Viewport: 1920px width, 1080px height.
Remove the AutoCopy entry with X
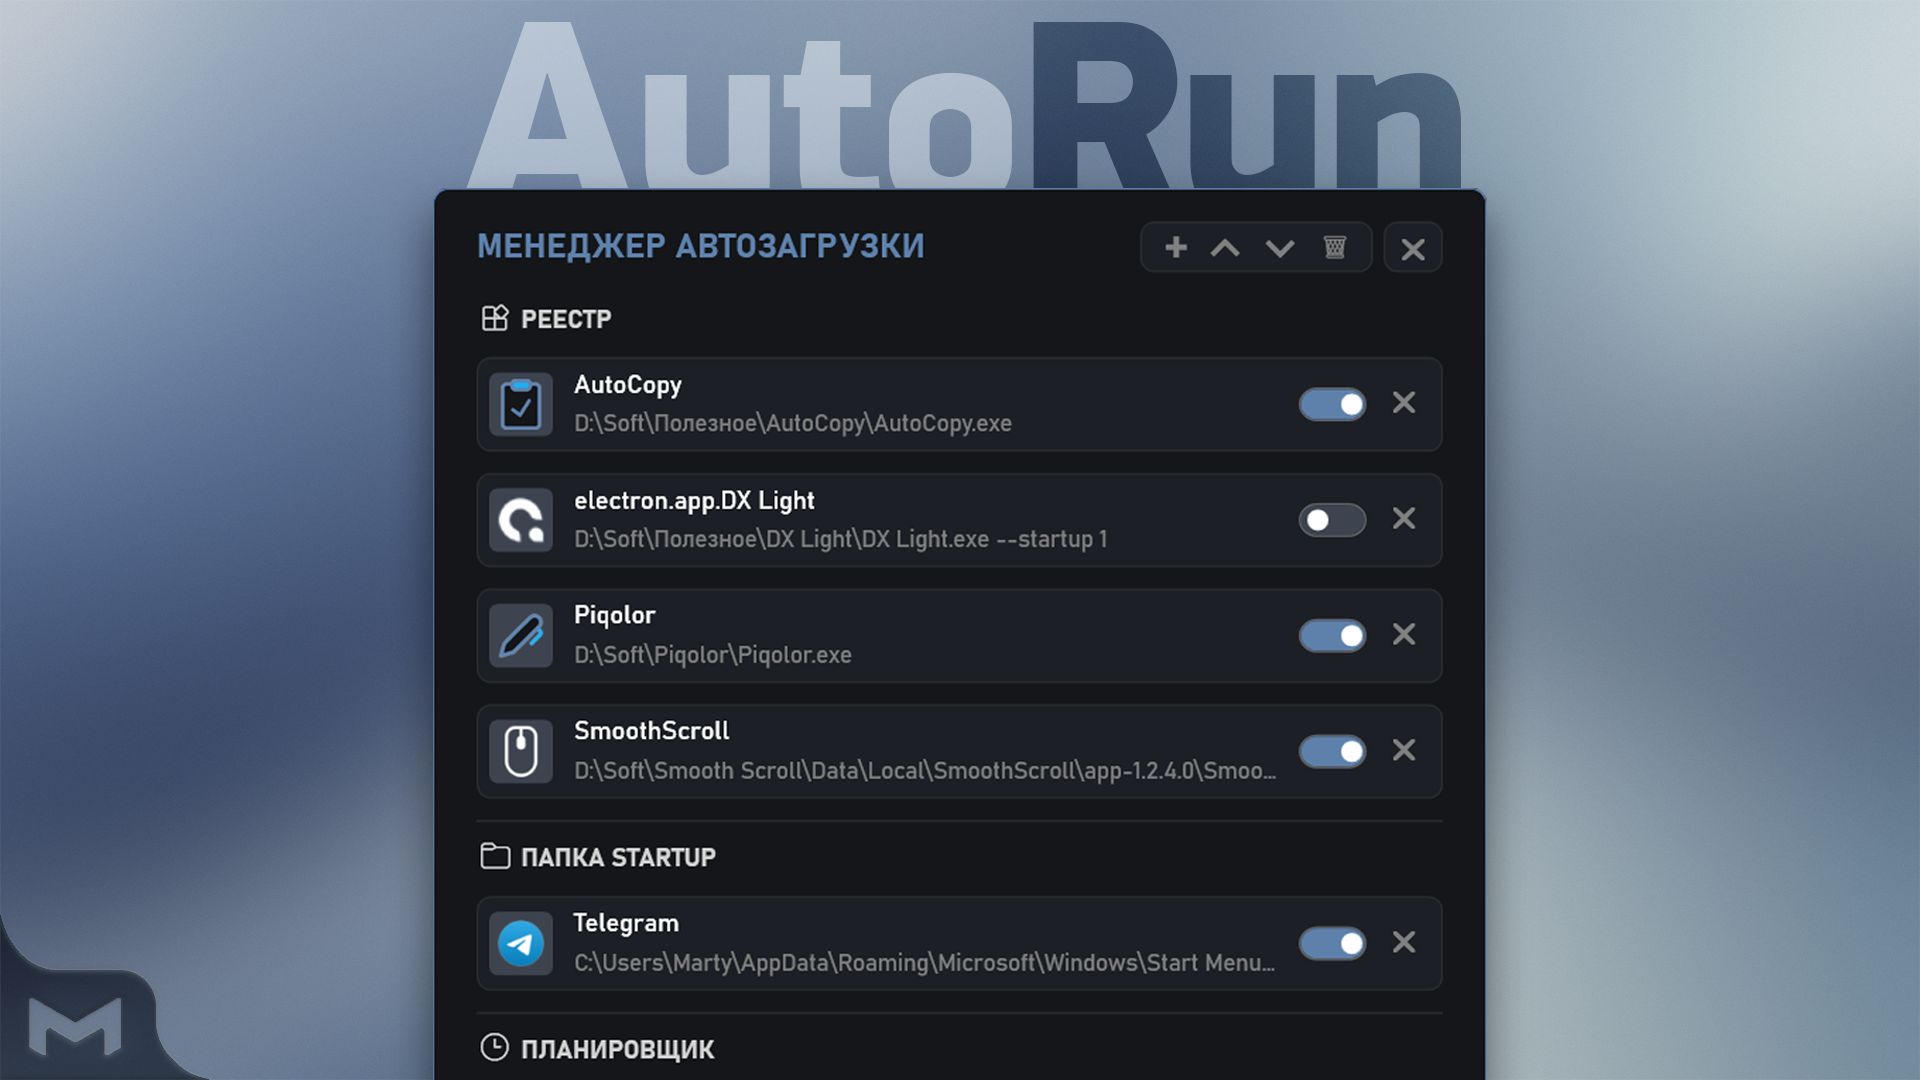tap(1404, 403)
